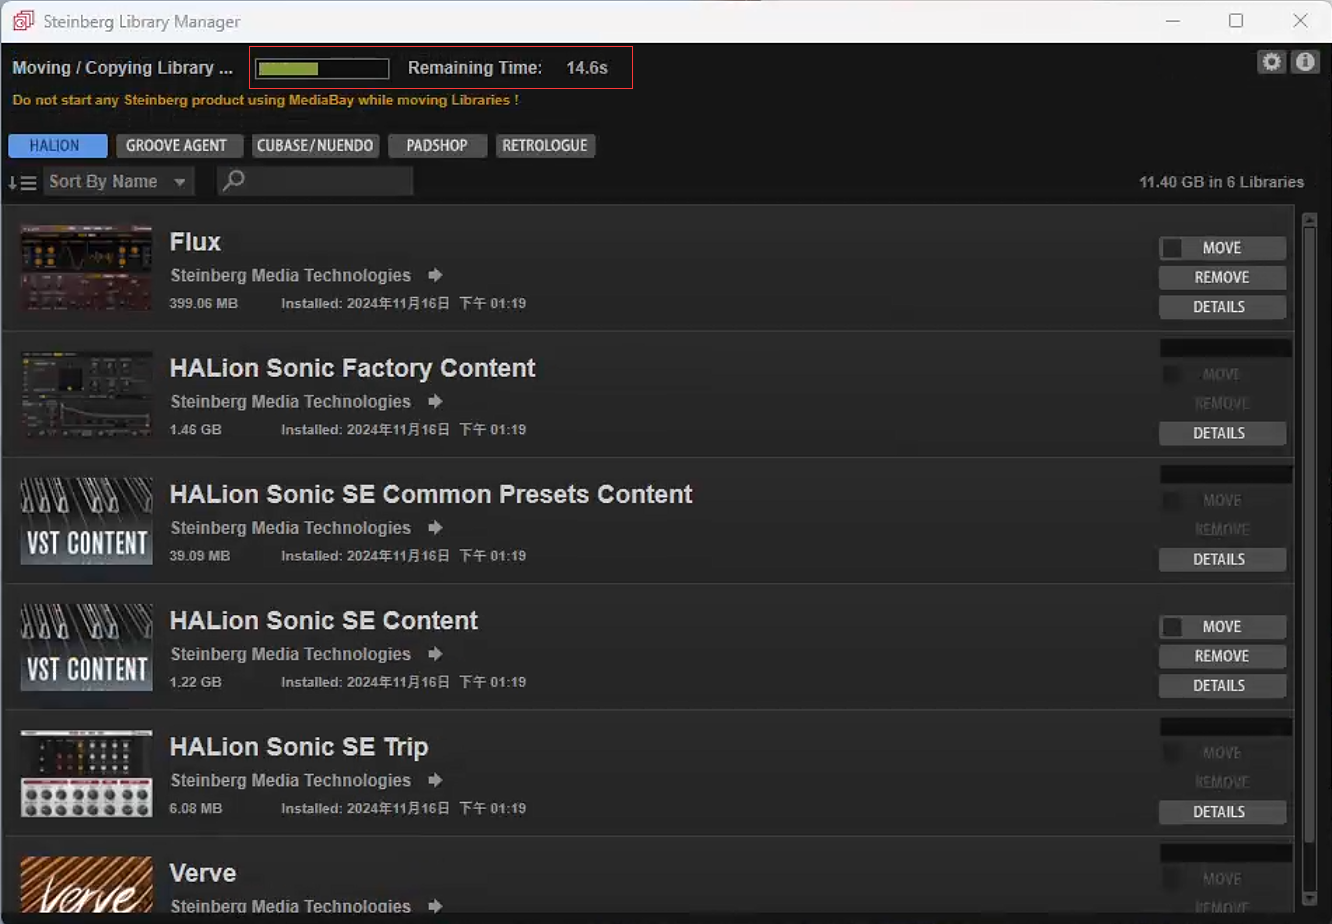Switch to the CUBASE/NUENDO tab
This screenshot has width=1332, height=924.
pyautogui.click(x=315, y=145)
